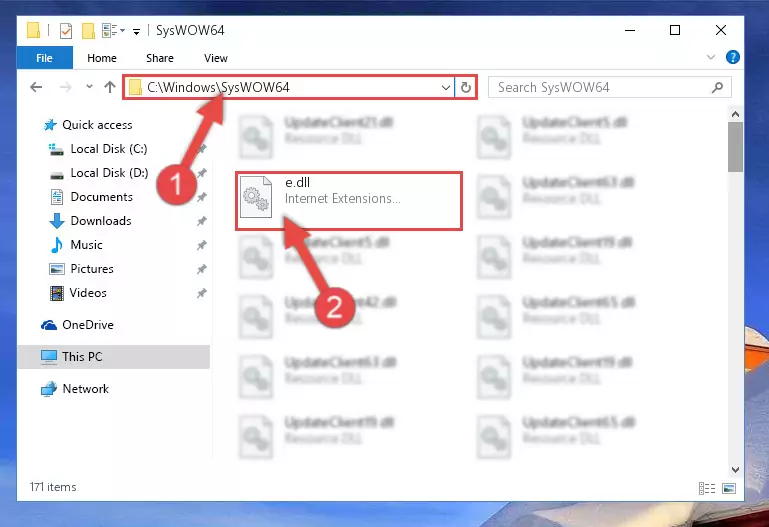Click the Documents page icon
This screenshot has height=527, width=769.
[57, 197]
